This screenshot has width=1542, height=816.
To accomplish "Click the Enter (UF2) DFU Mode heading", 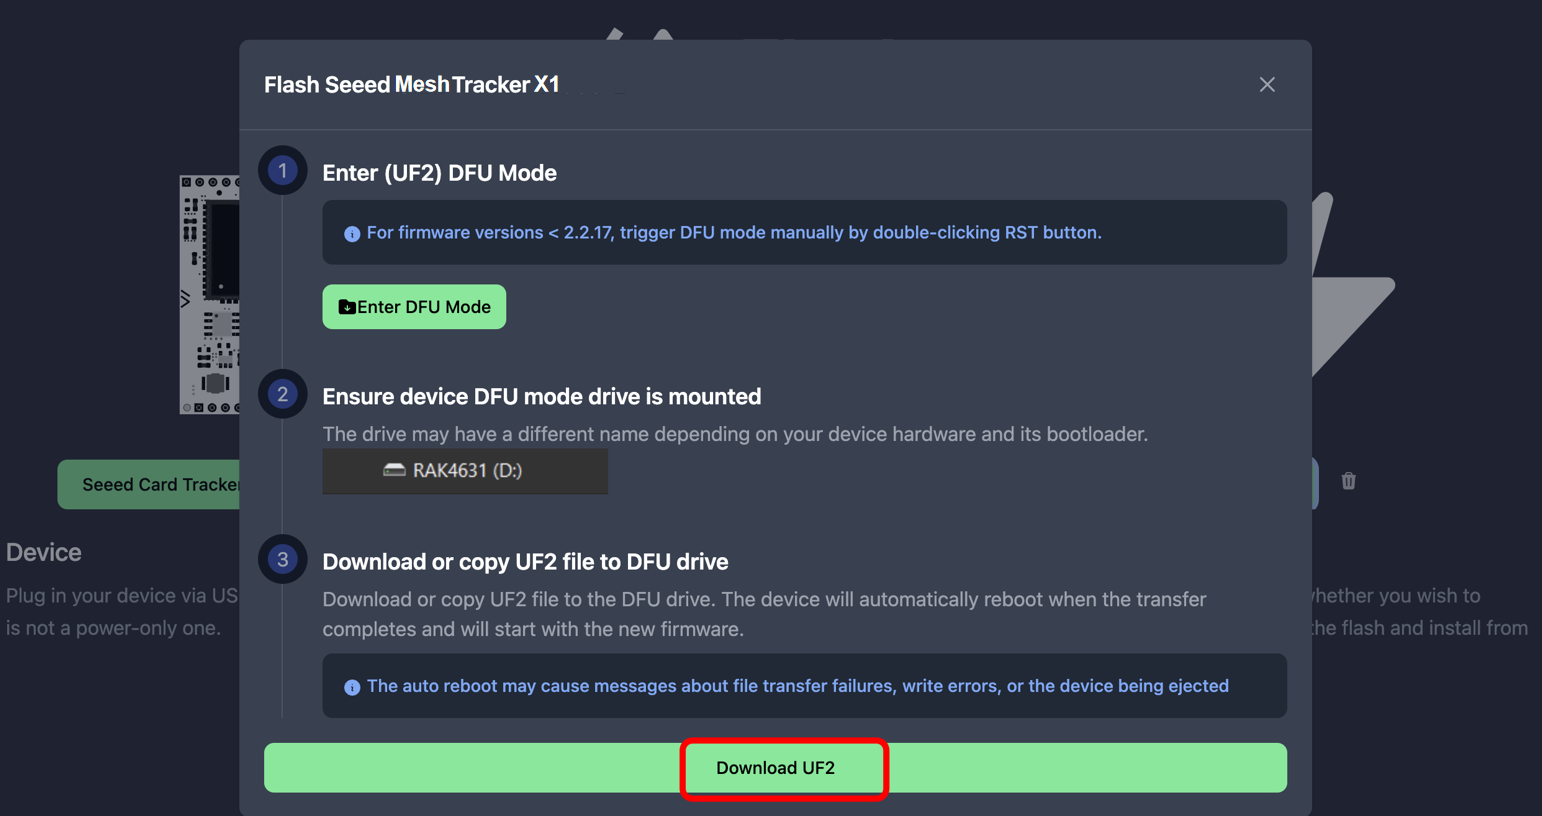I will click(439, 173).
